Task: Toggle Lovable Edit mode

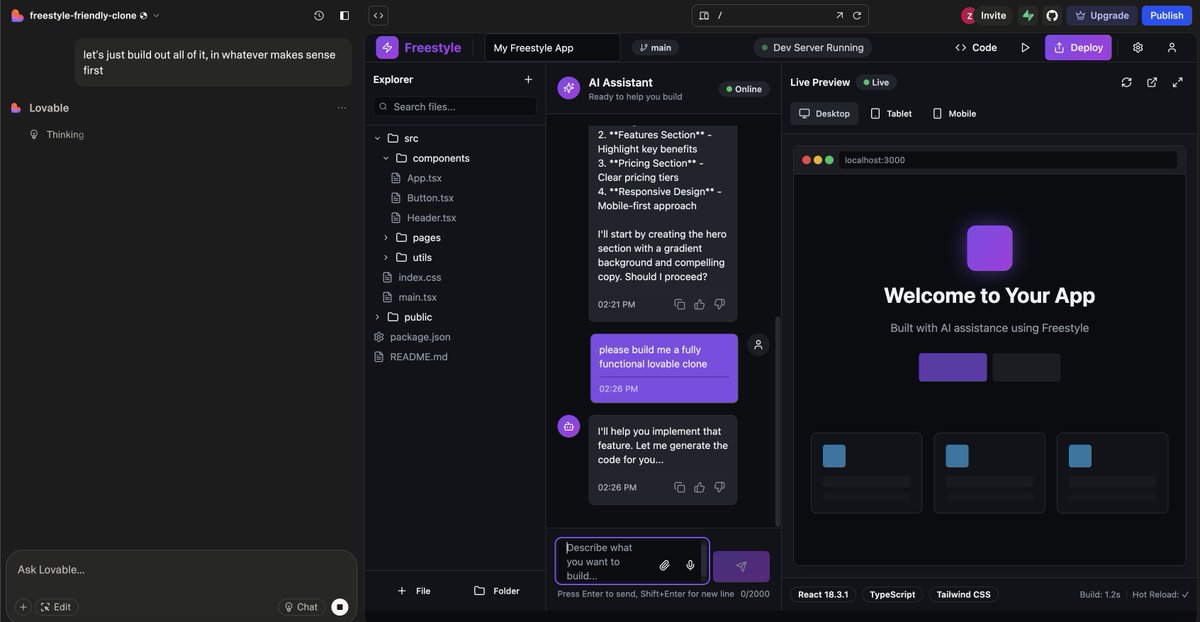Action: [x=56, y=607]
